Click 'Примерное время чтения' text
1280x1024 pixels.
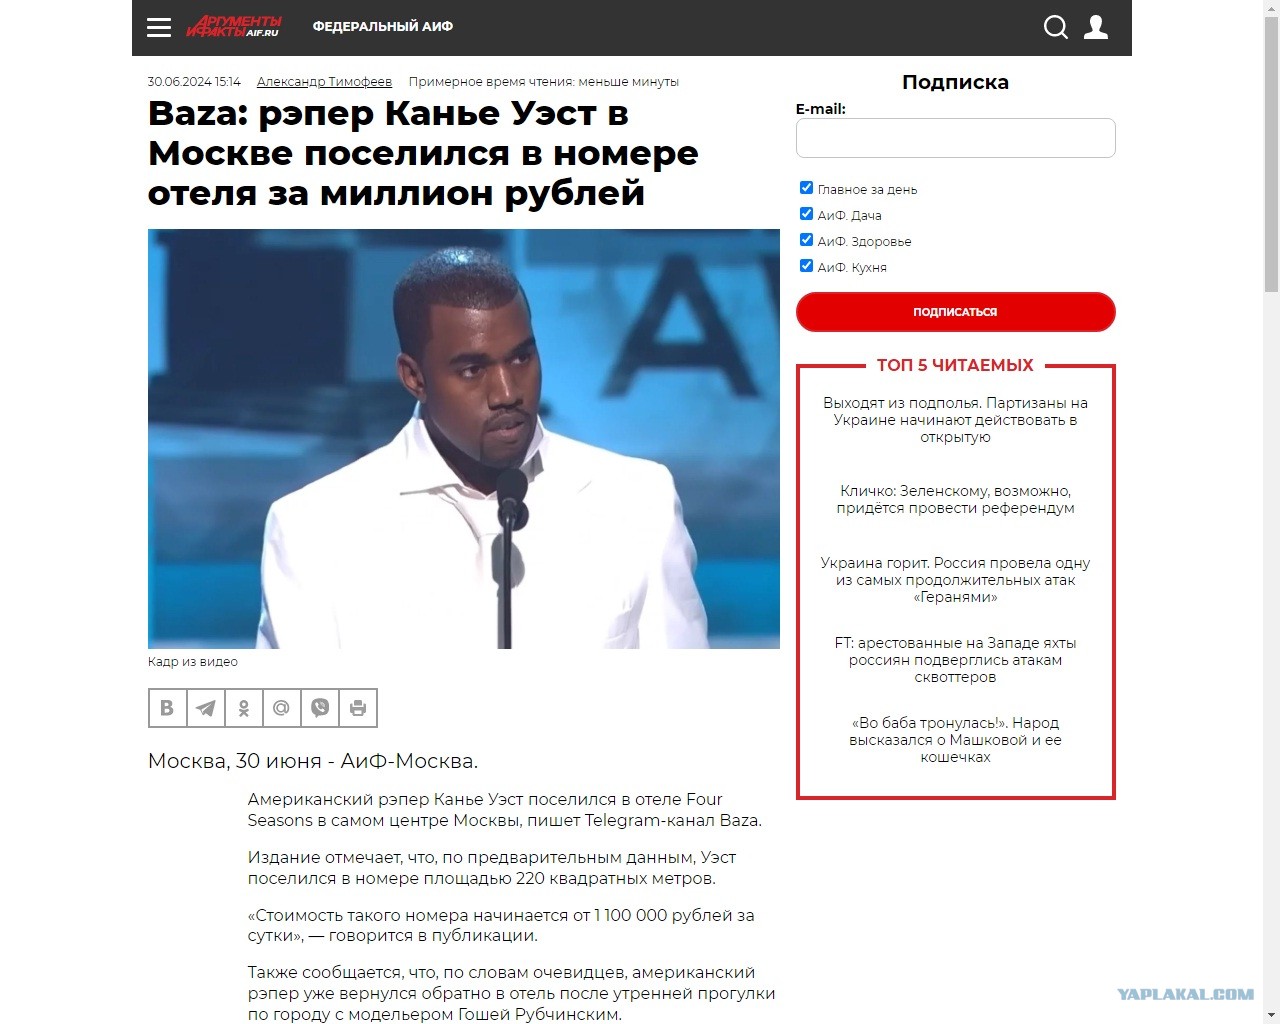pos(543,82)
